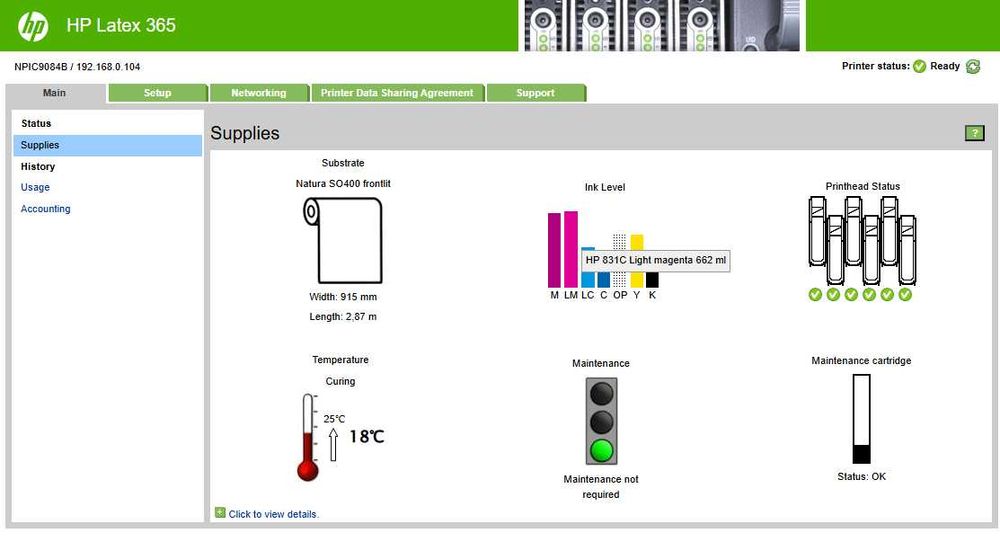Click the 'HP Latex 365' header title

pos(121,26)
